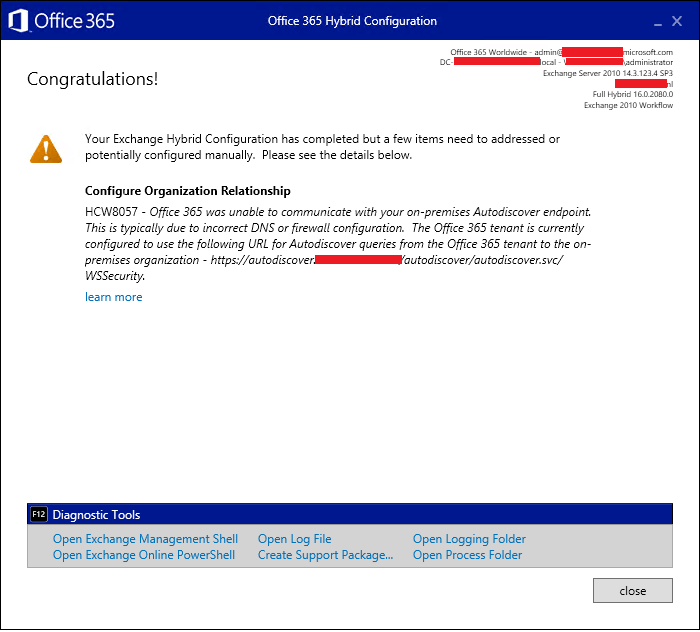Click the Exchange Server 2010 version text

coord(607,73)
